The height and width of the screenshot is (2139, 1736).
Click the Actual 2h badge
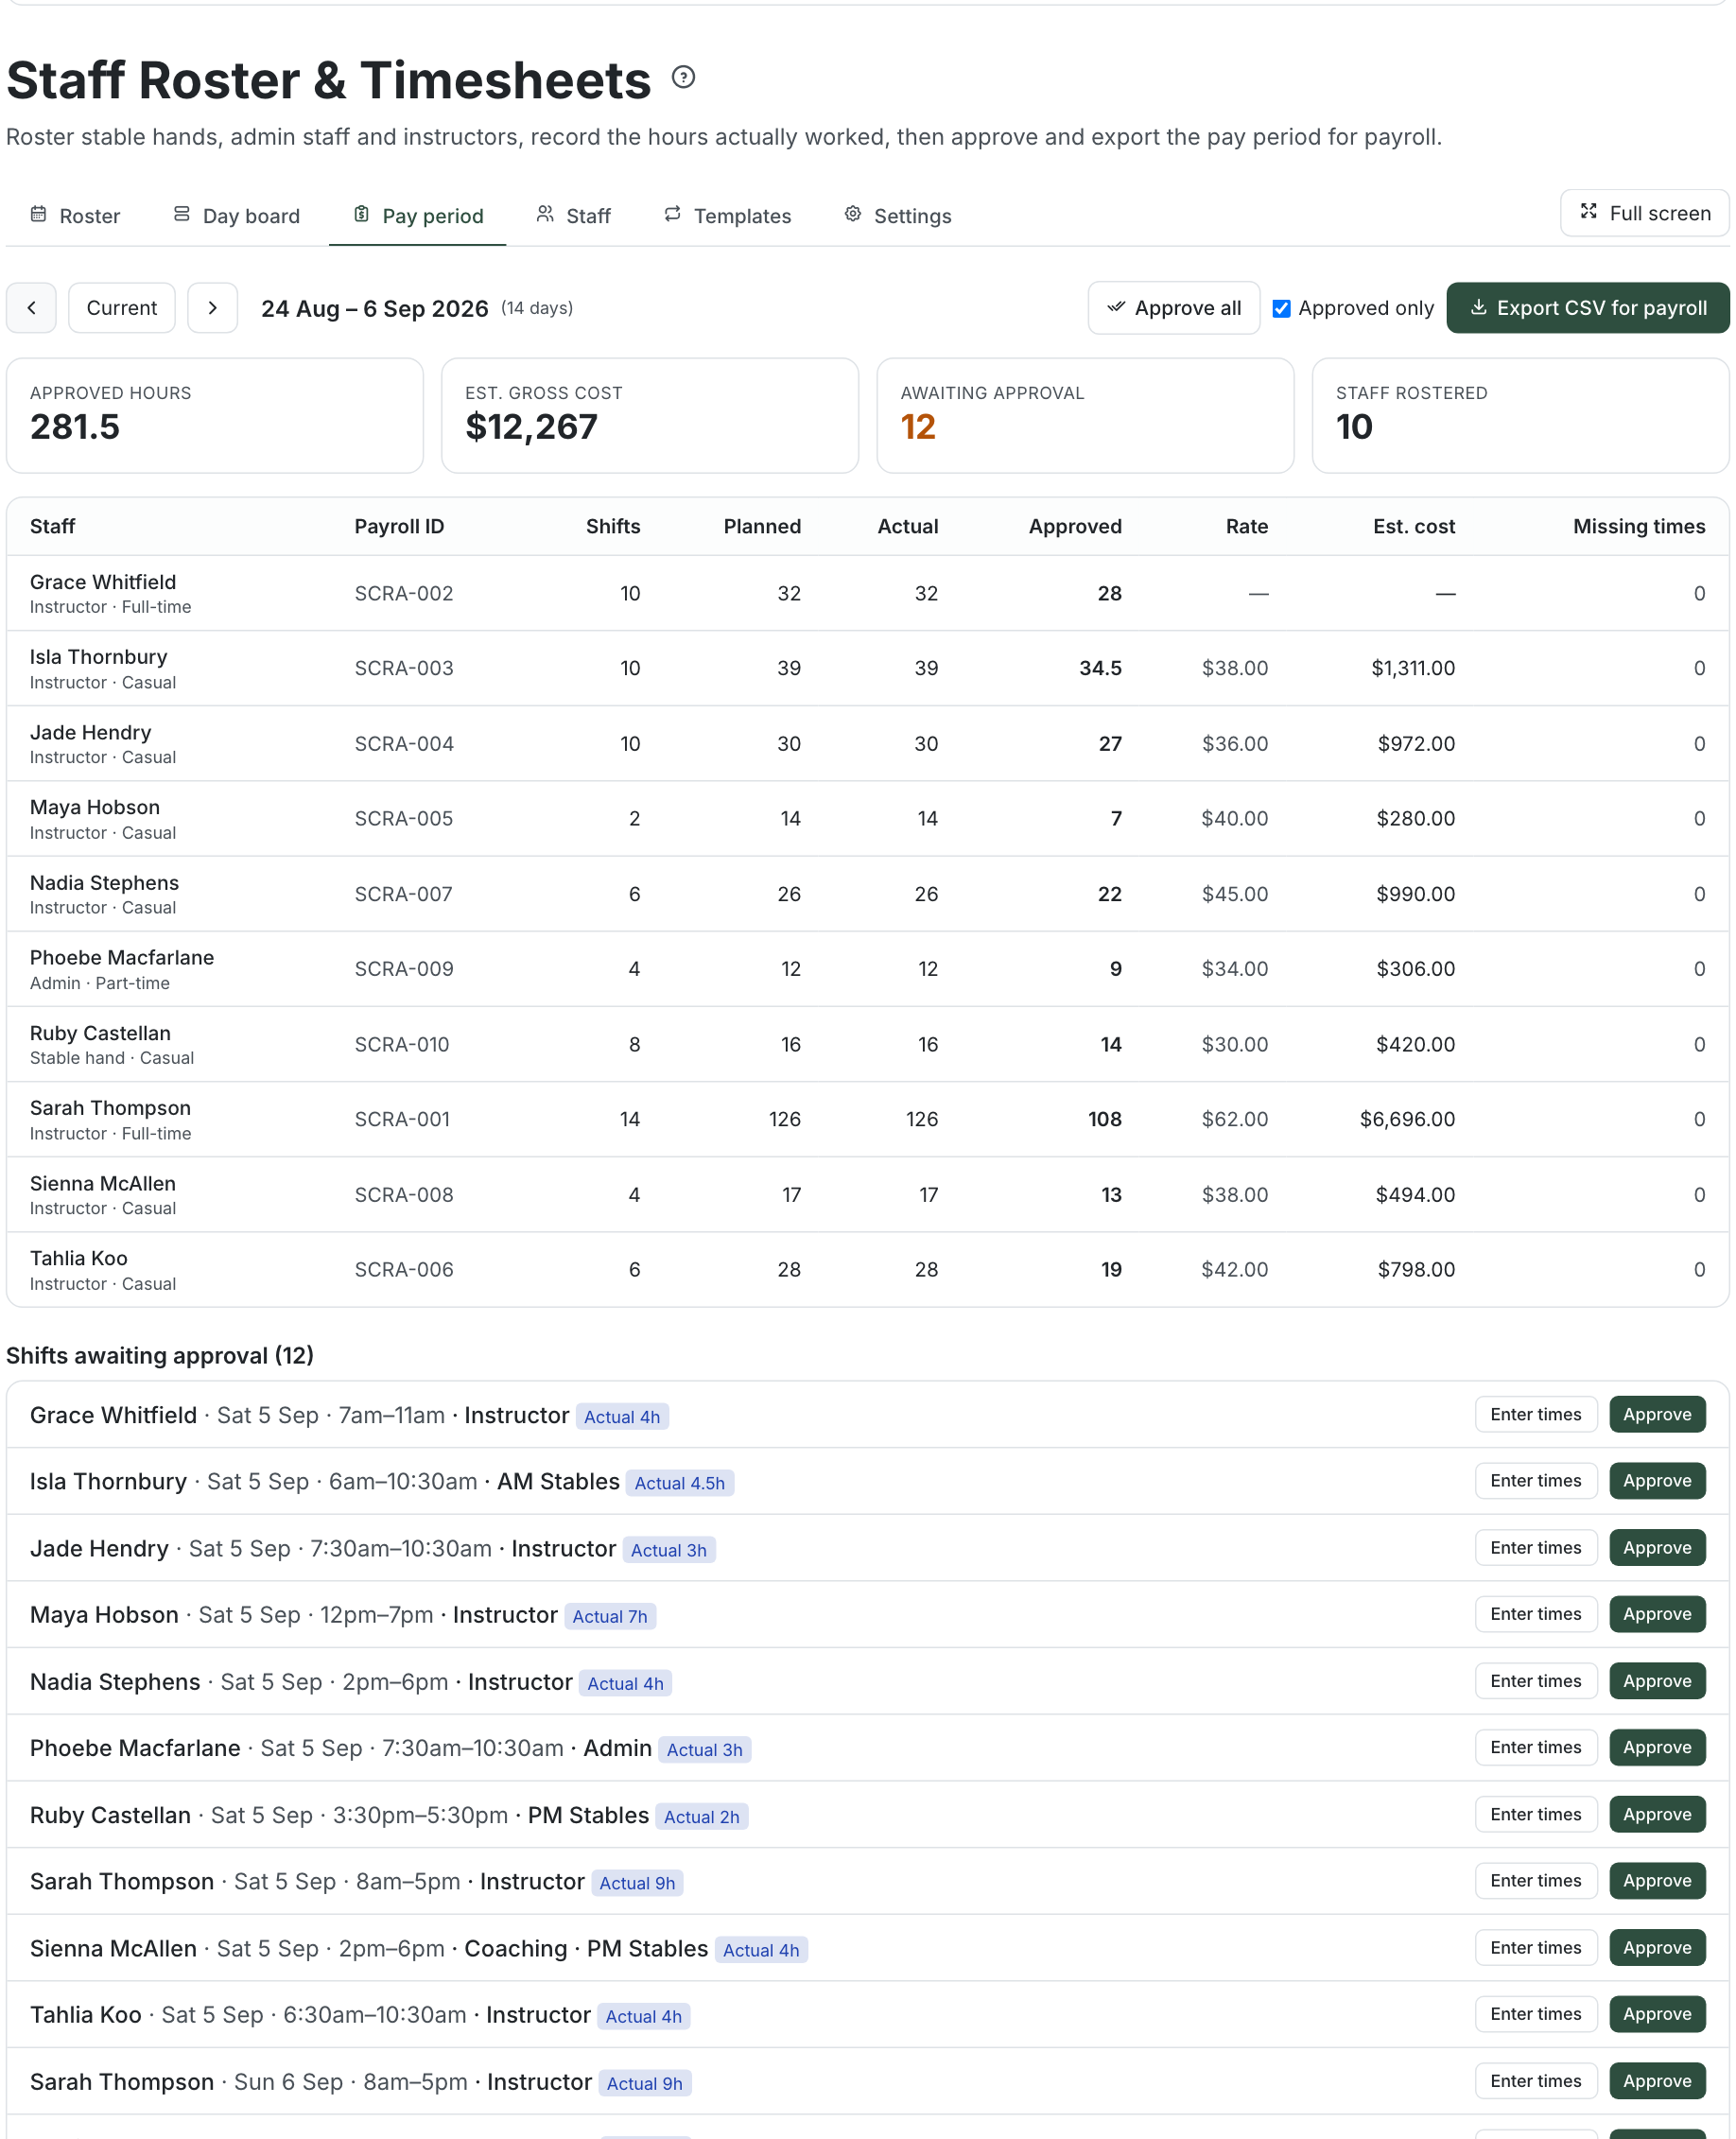click(x=702, y=1816)
